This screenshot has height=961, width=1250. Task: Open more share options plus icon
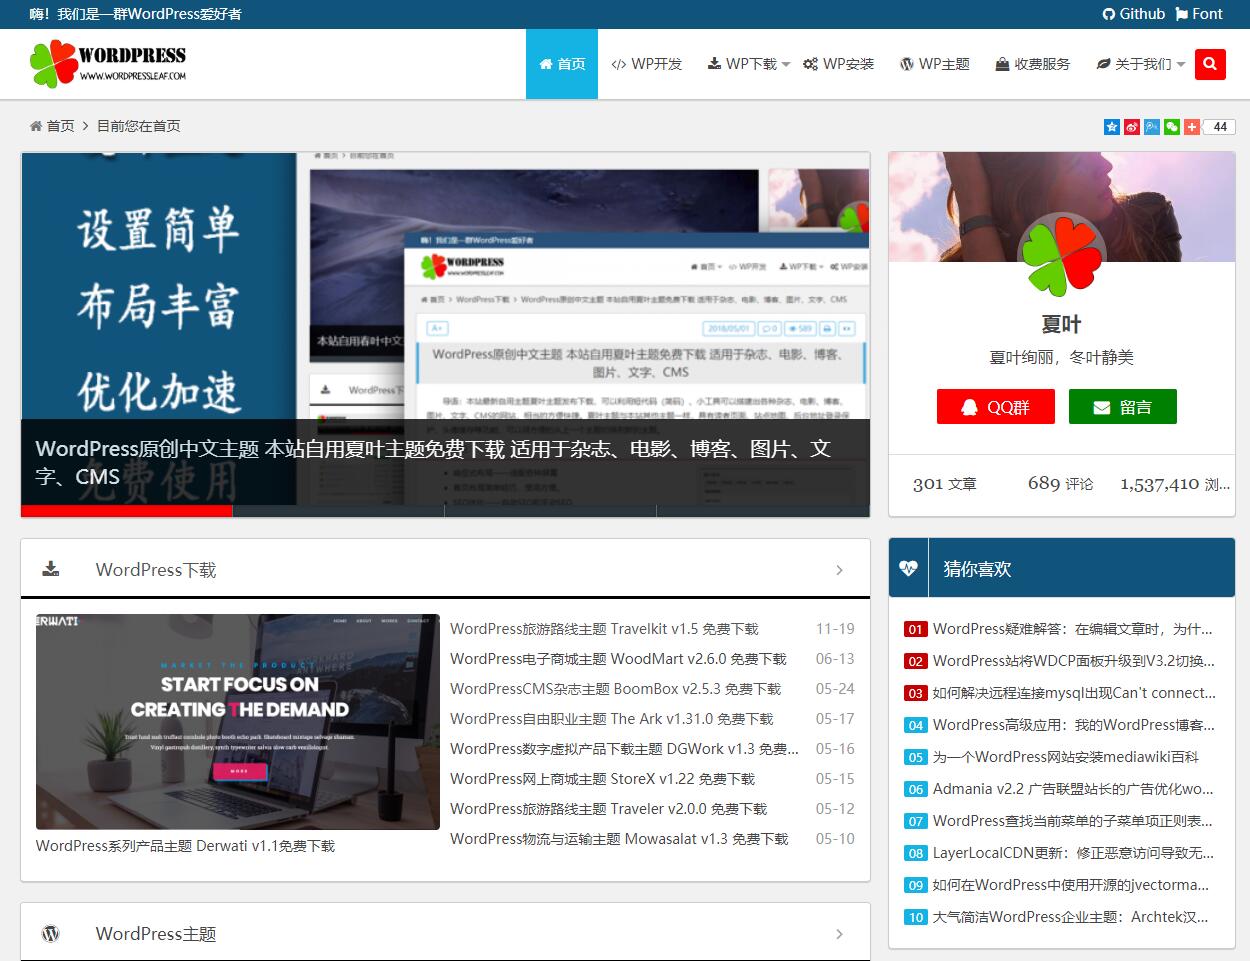pyautogui.click(x=1192, y=127)
